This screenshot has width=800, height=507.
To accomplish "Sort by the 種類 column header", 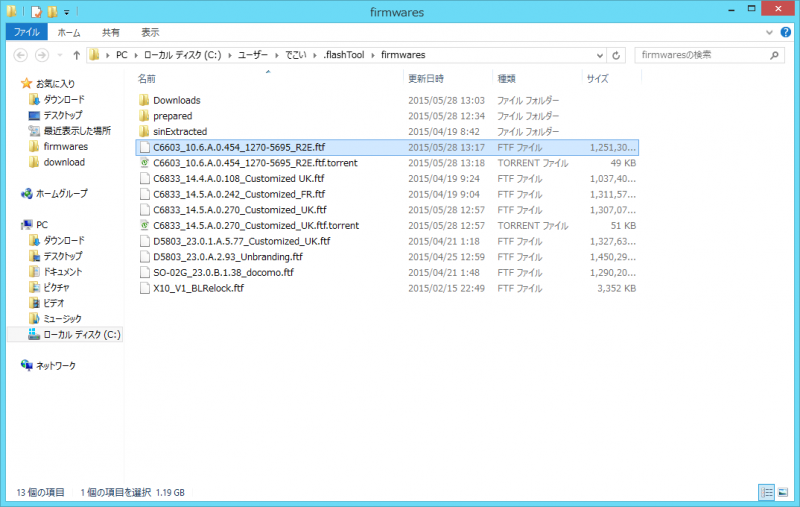I will pos(507,79).
